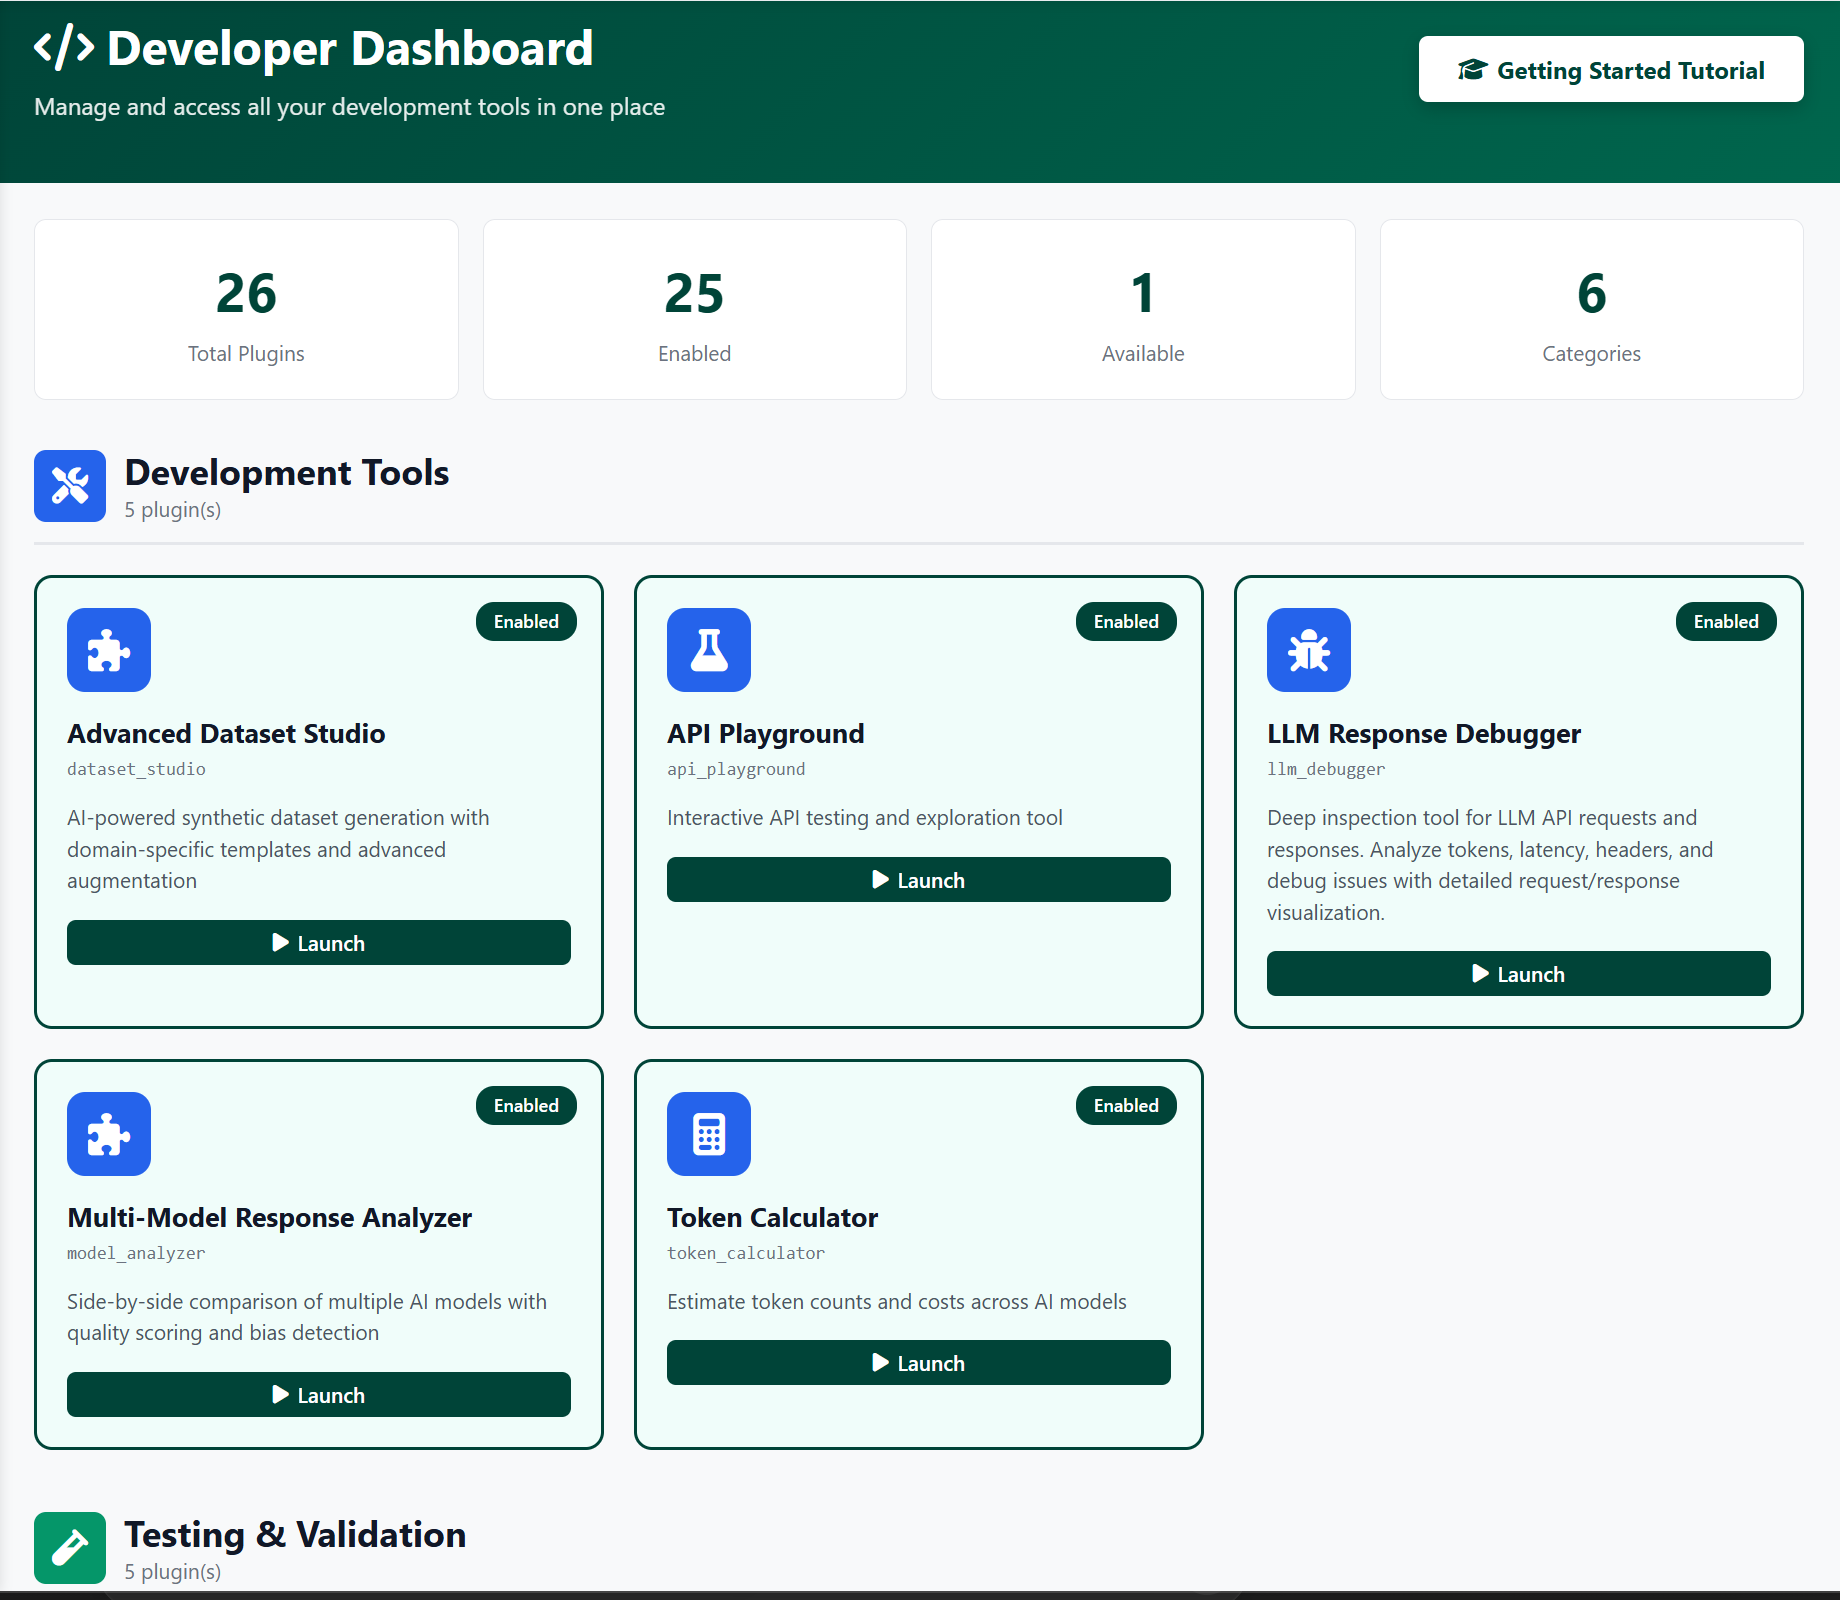Select the Token Calculator calculator icon
The width and height of the screenshot is (1840, 1600).
click(x=708, y=1134)
